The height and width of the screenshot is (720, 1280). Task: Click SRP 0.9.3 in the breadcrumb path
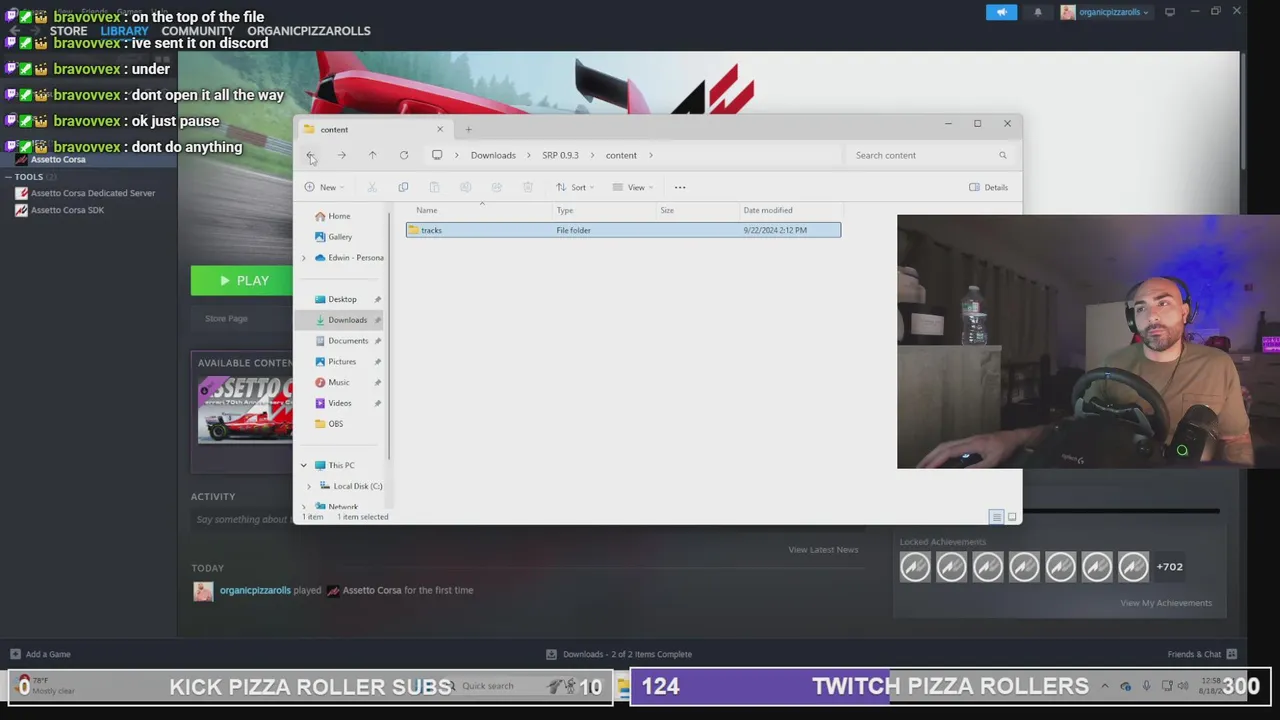coord(560,155)
